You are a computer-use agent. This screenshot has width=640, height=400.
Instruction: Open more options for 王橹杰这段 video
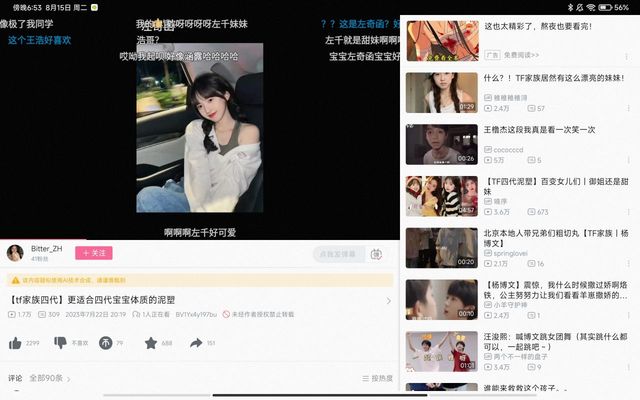[629, 160]
